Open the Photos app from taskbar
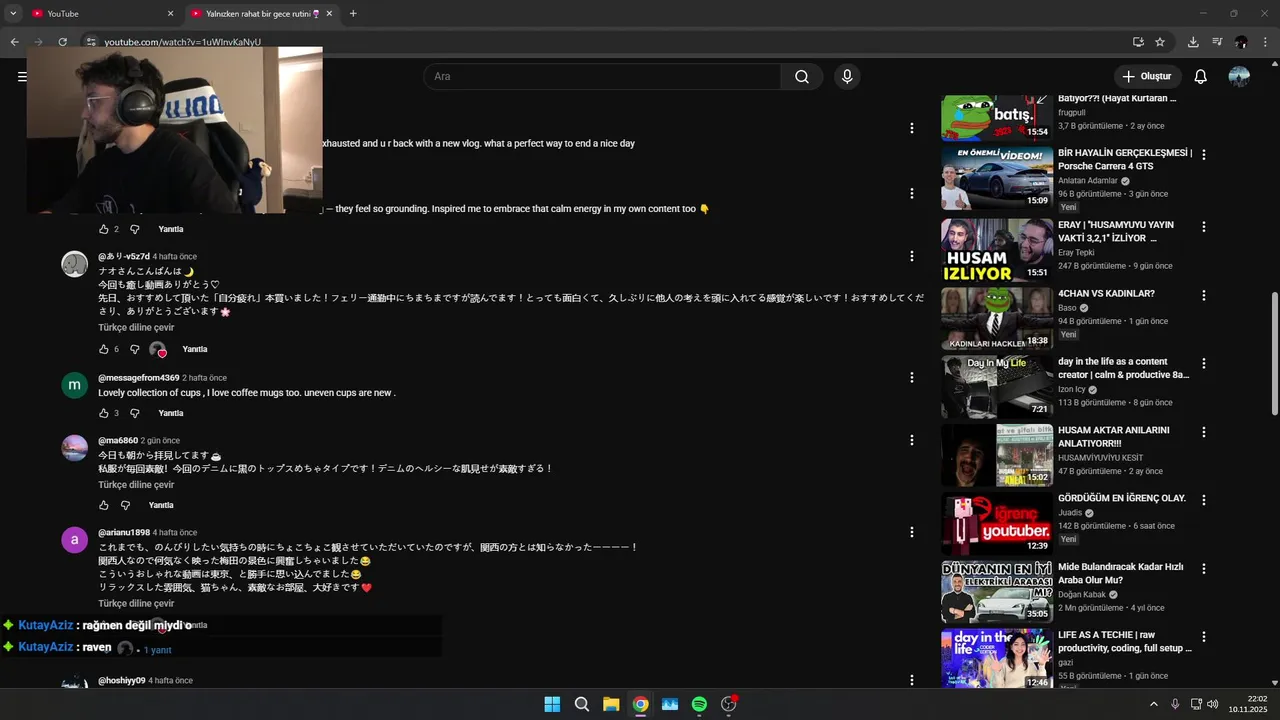 coord(670,704)
